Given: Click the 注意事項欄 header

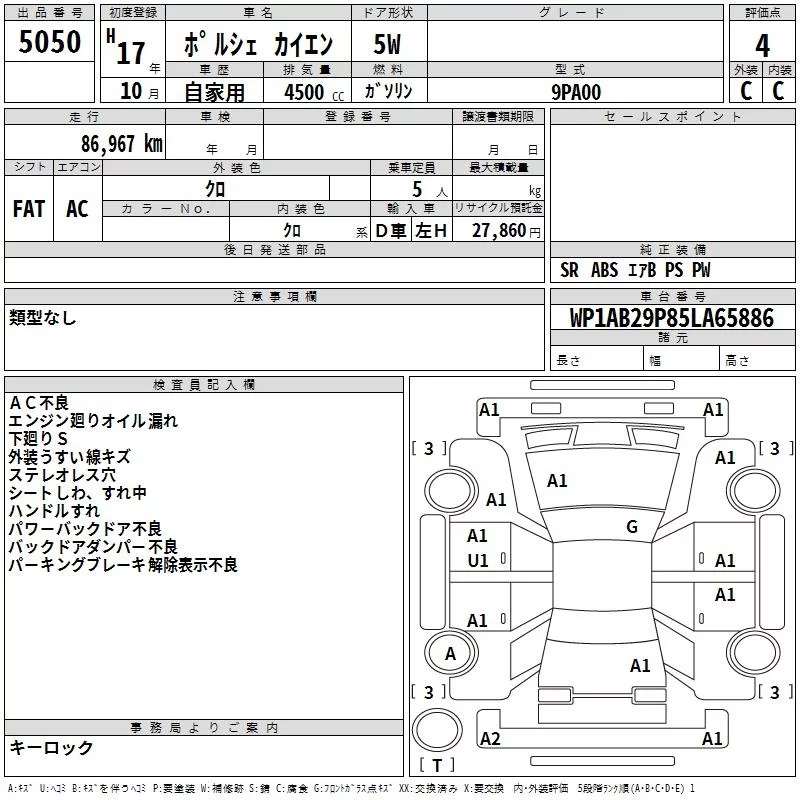Looking at the screenshot, I should (x=274, y=296).
